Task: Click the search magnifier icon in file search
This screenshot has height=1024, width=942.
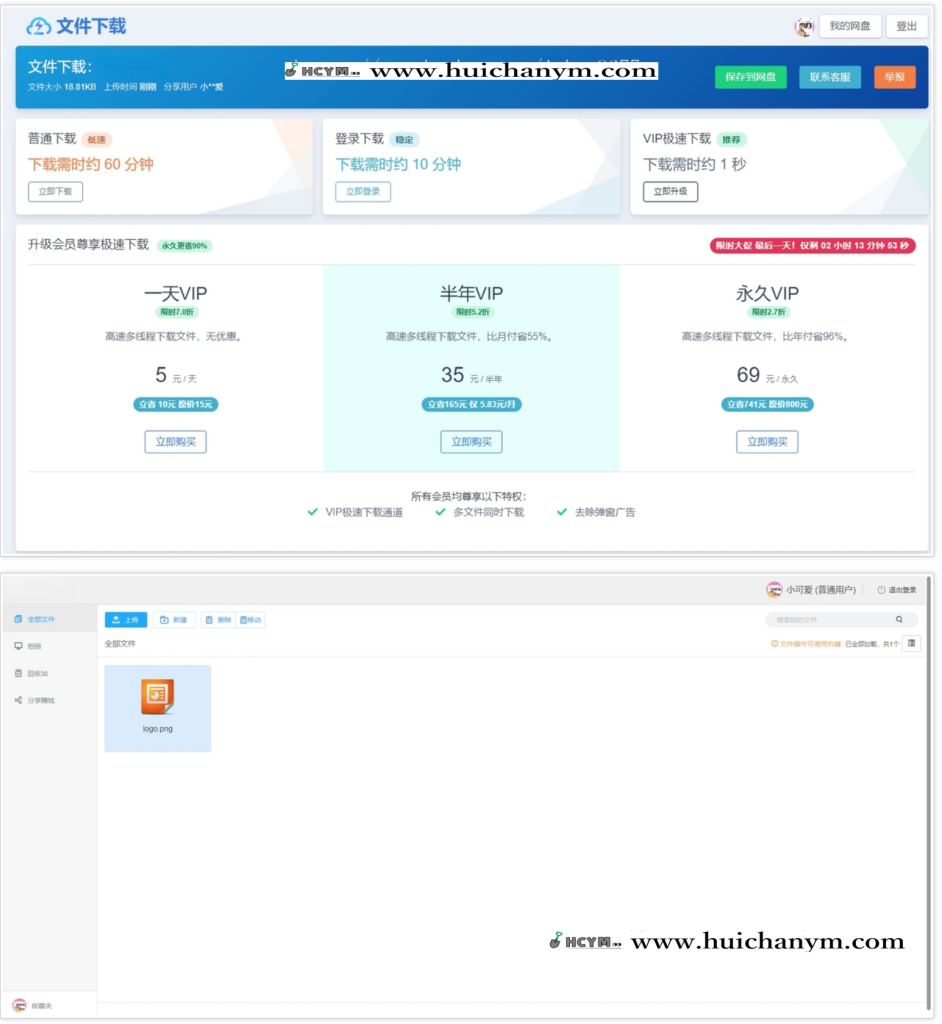Action: point(899,620)
